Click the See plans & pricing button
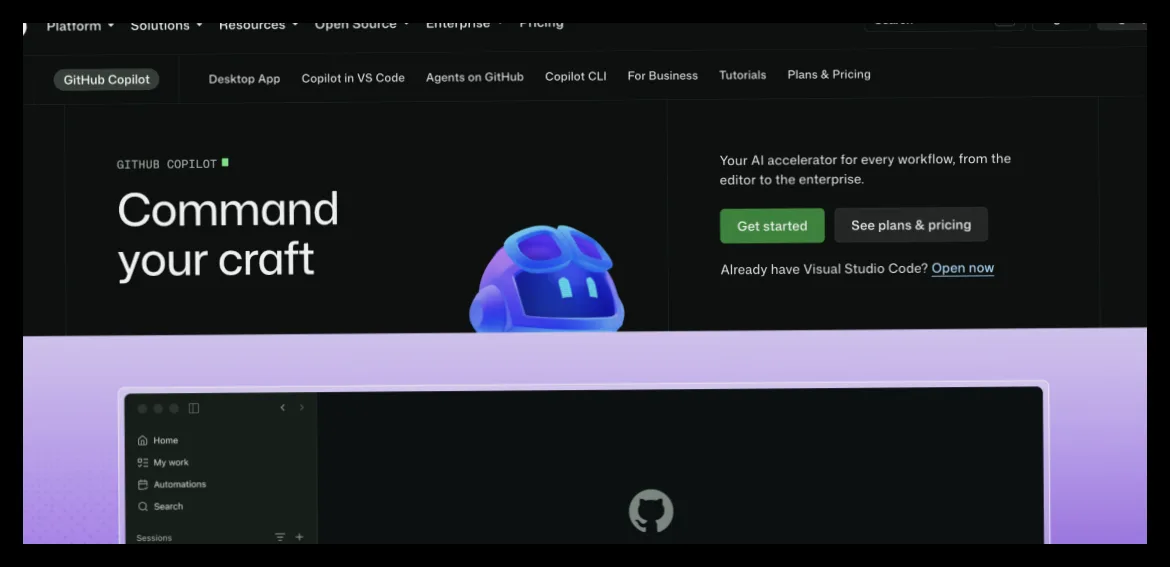Screen dimensions: 1170x567 pos(911,225)
